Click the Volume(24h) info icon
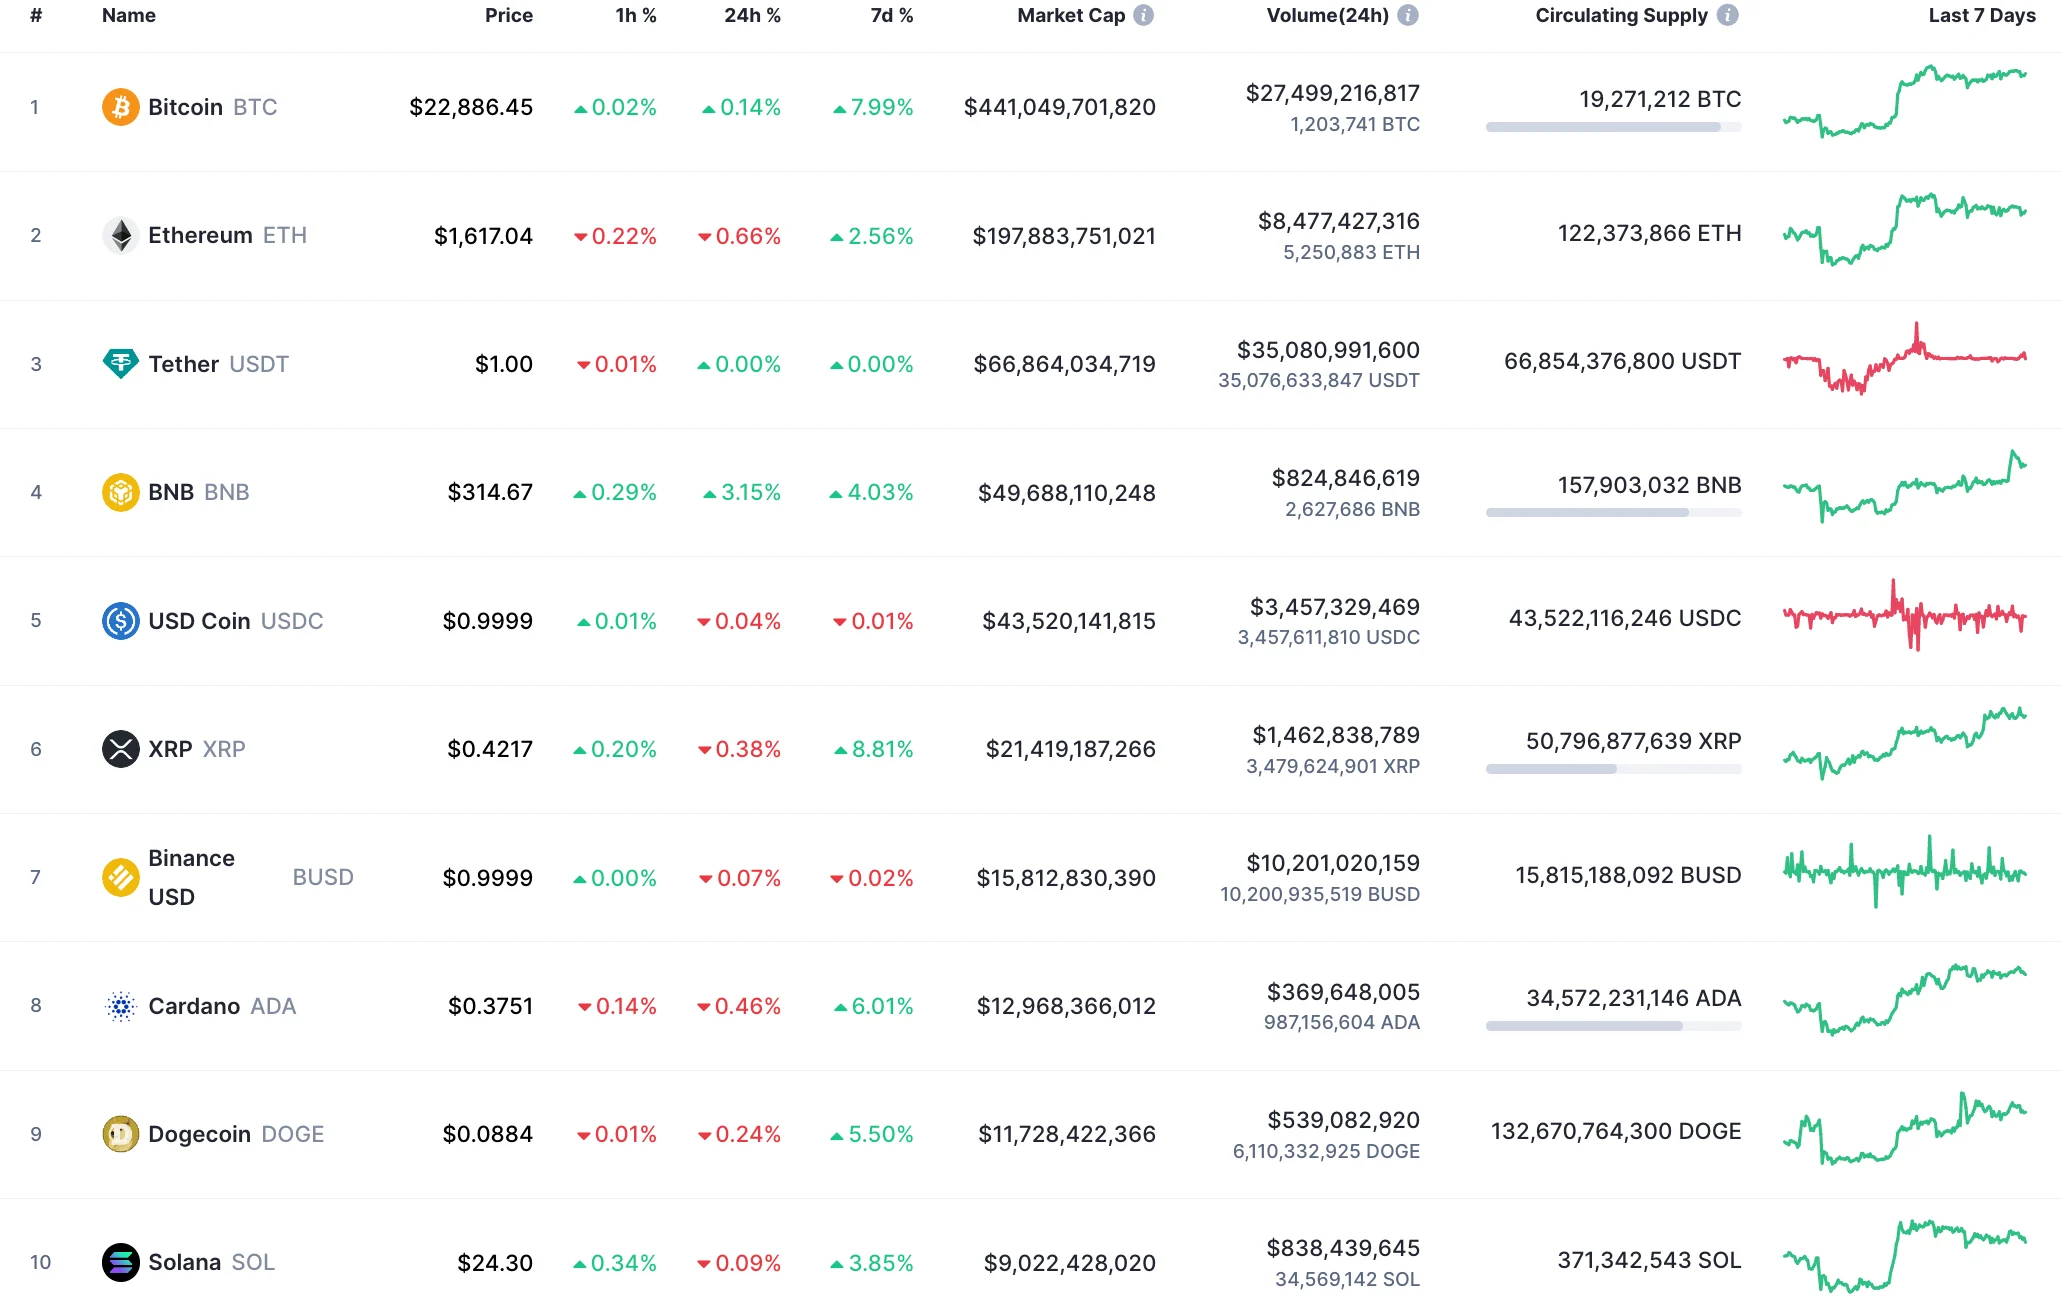 click(1409, 15)
